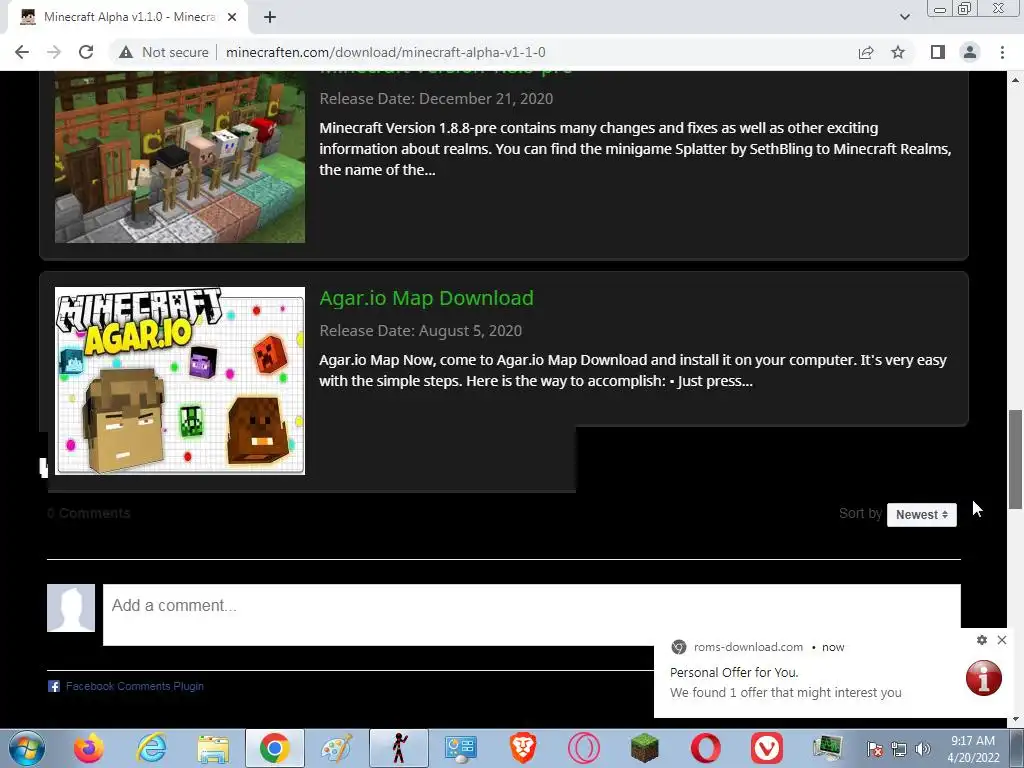Viewport: 1024px width, 768px height.
Task: Launch Internet Explorer from the taskbar
Action: [152, 748]
